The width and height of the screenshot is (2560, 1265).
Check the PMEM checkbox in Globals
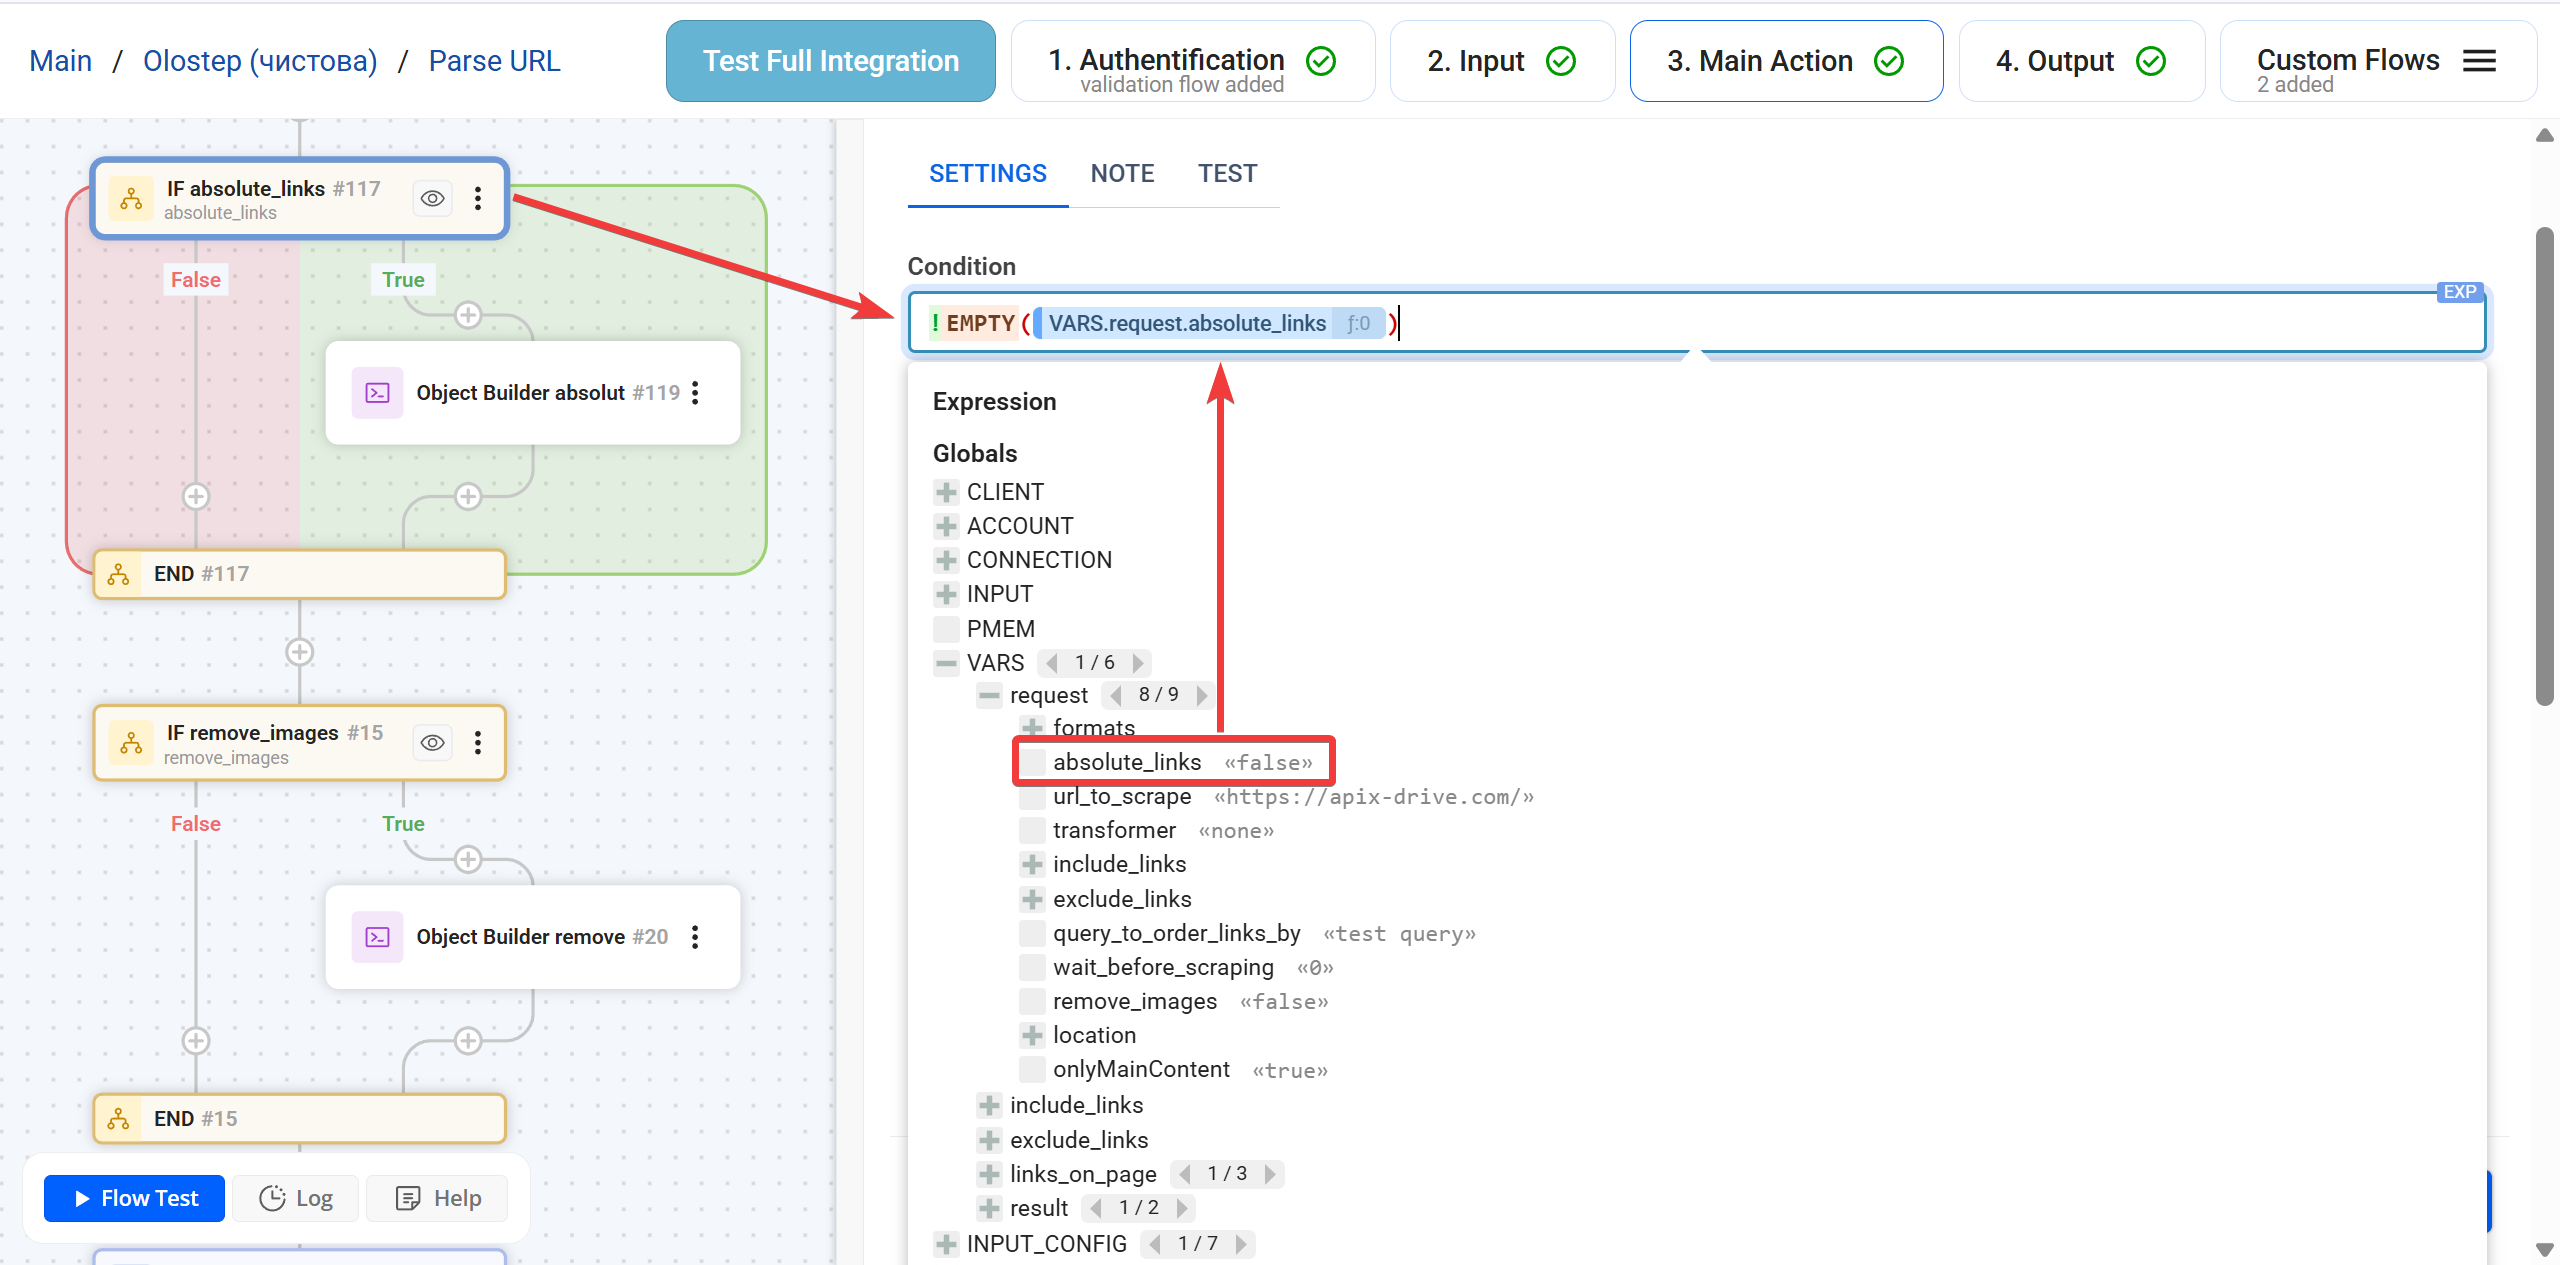945,628
